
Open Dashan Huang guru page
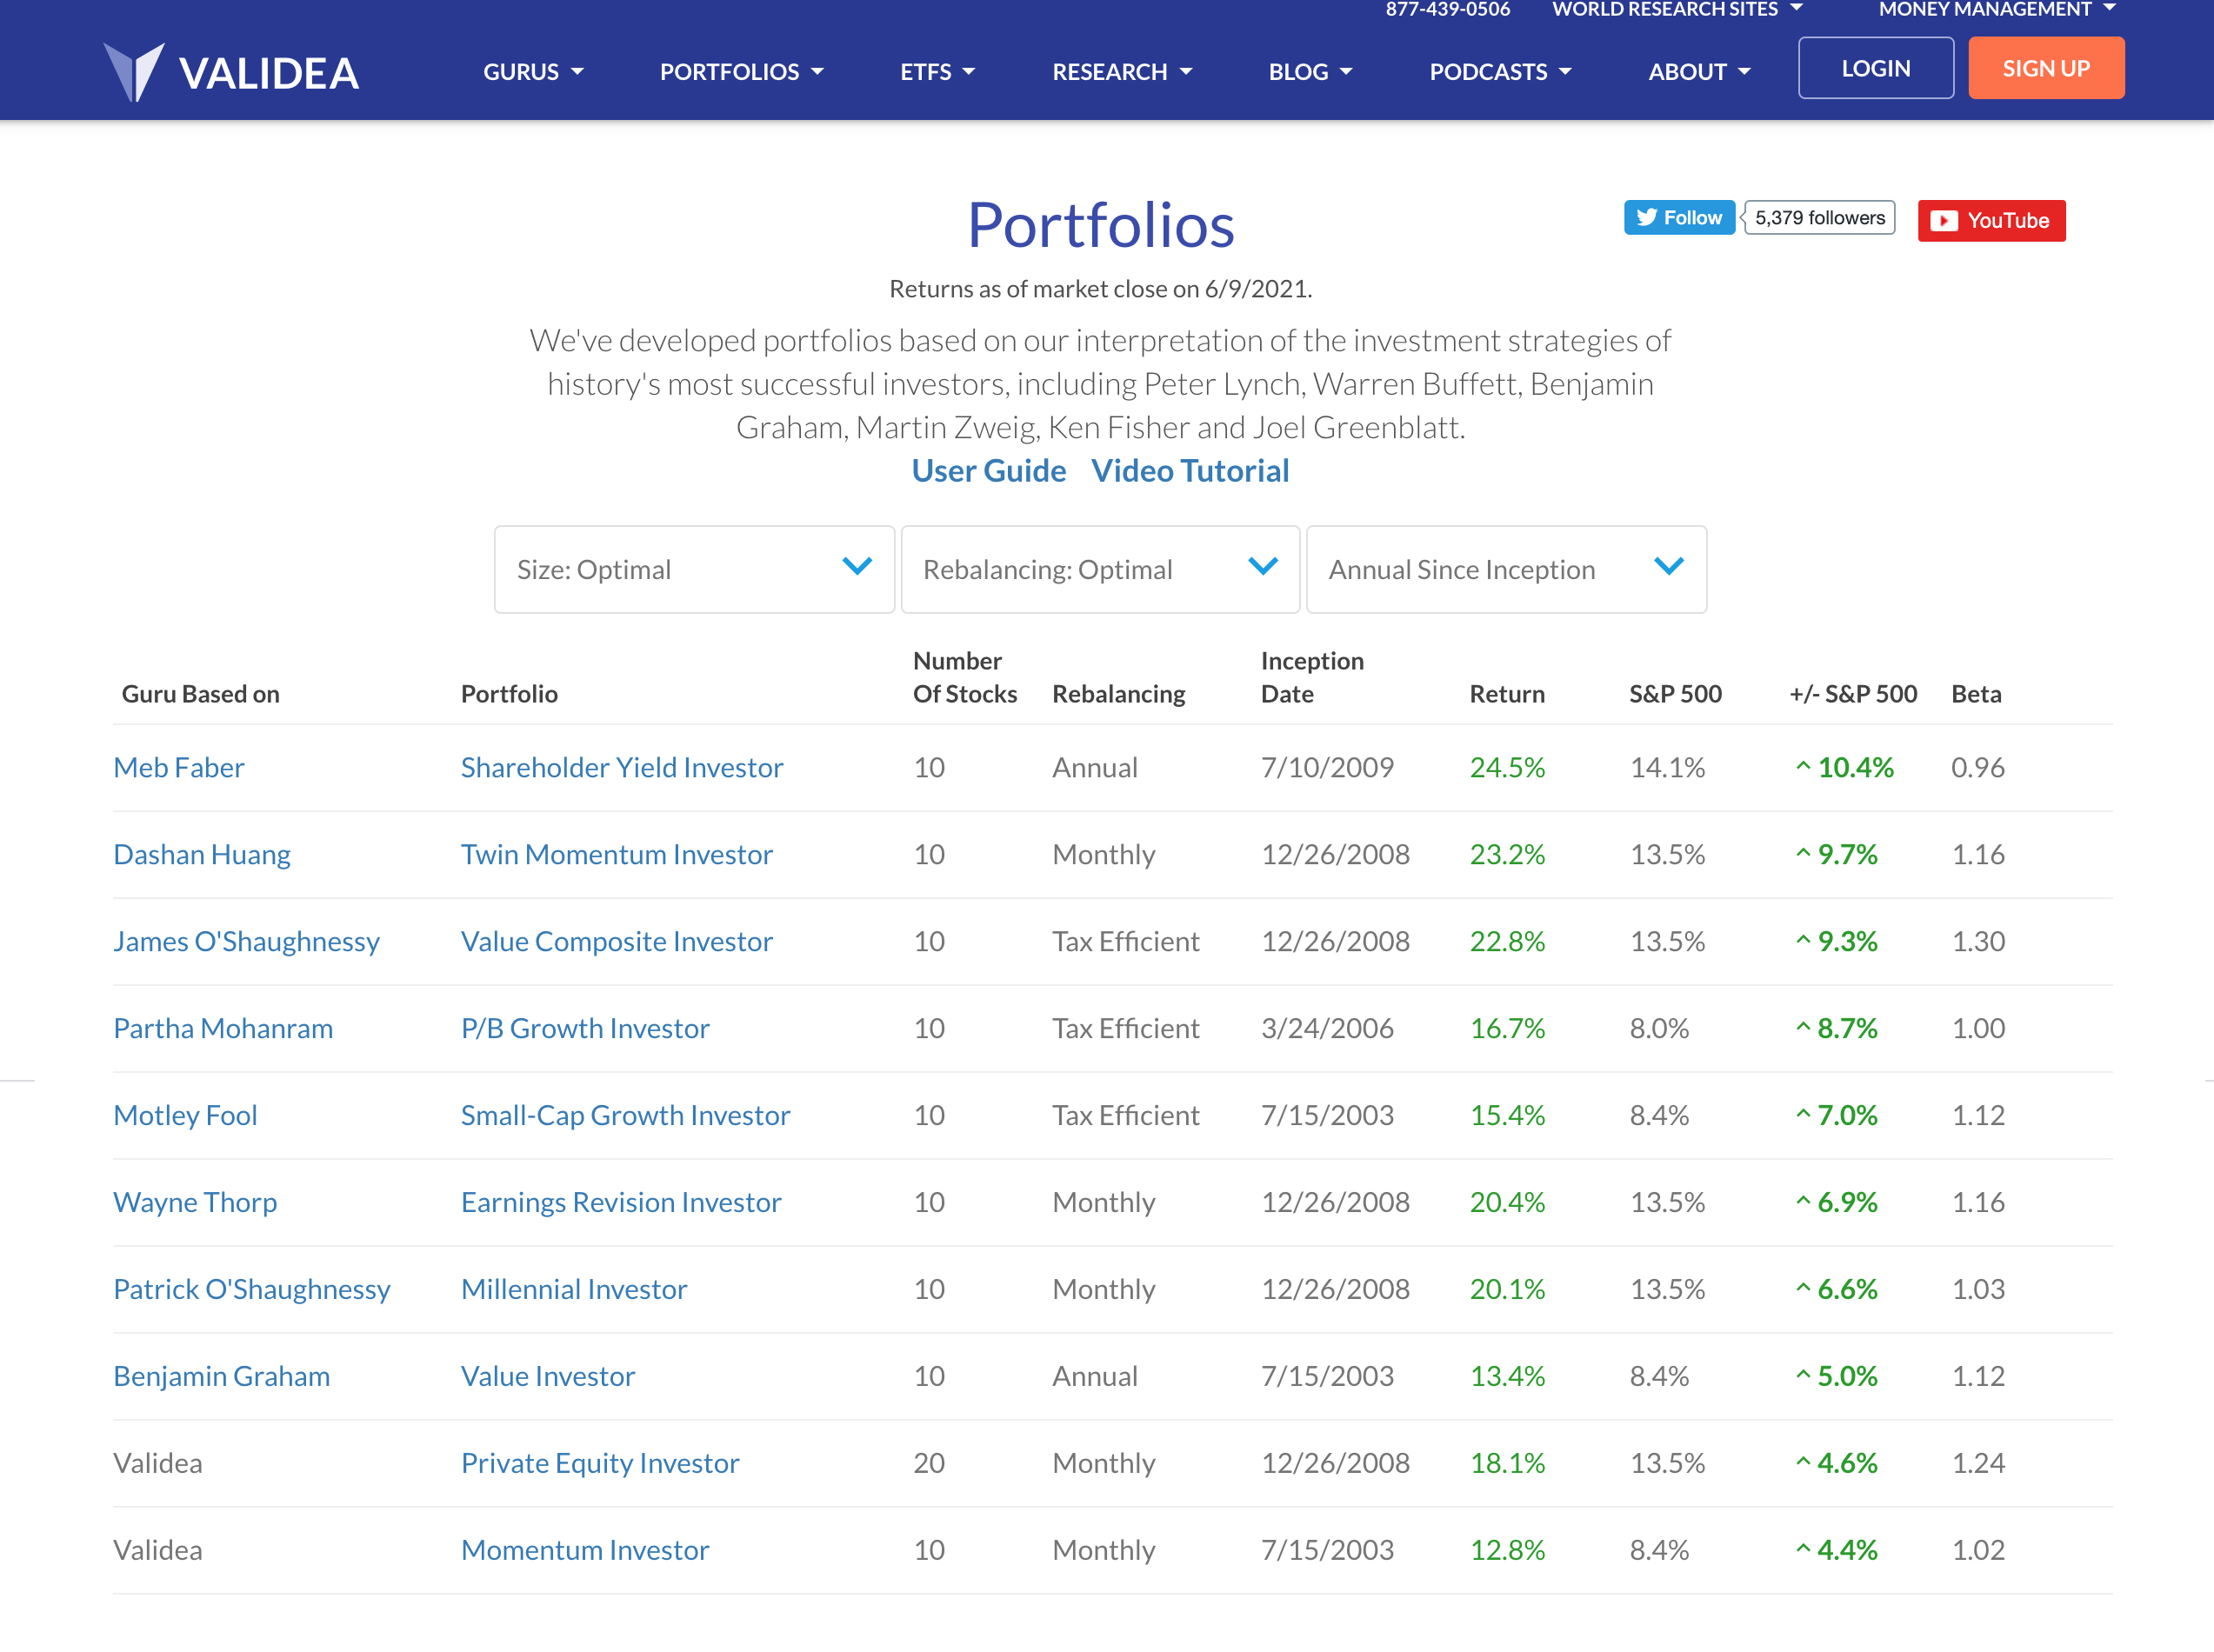pyautogui.click(x=202, y=855)
